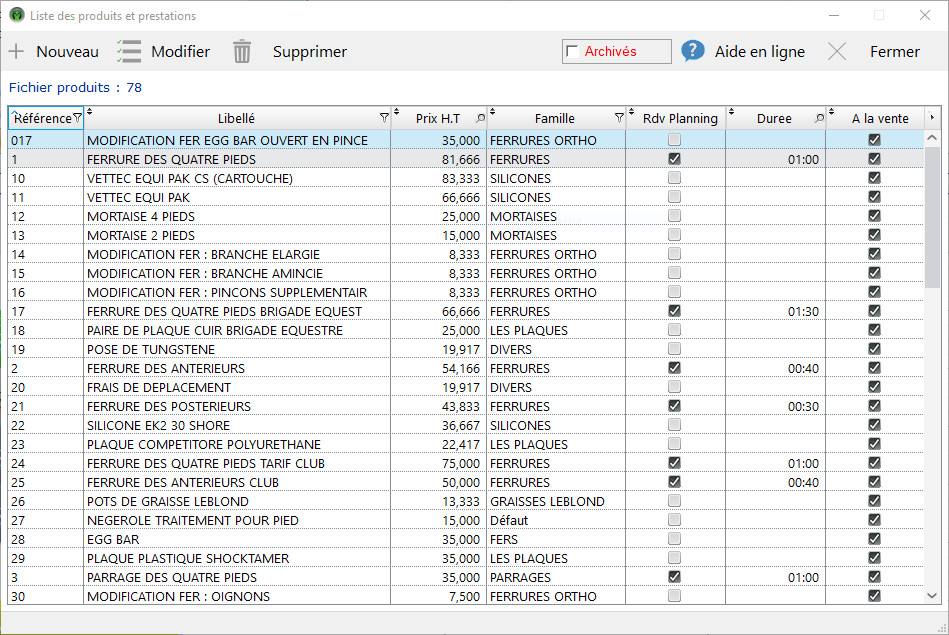Select the VETTEC EQUI PAK CS (CARTOUCHE) row
949x635 pixels.
pyautogui.click(x=466, y=178)
